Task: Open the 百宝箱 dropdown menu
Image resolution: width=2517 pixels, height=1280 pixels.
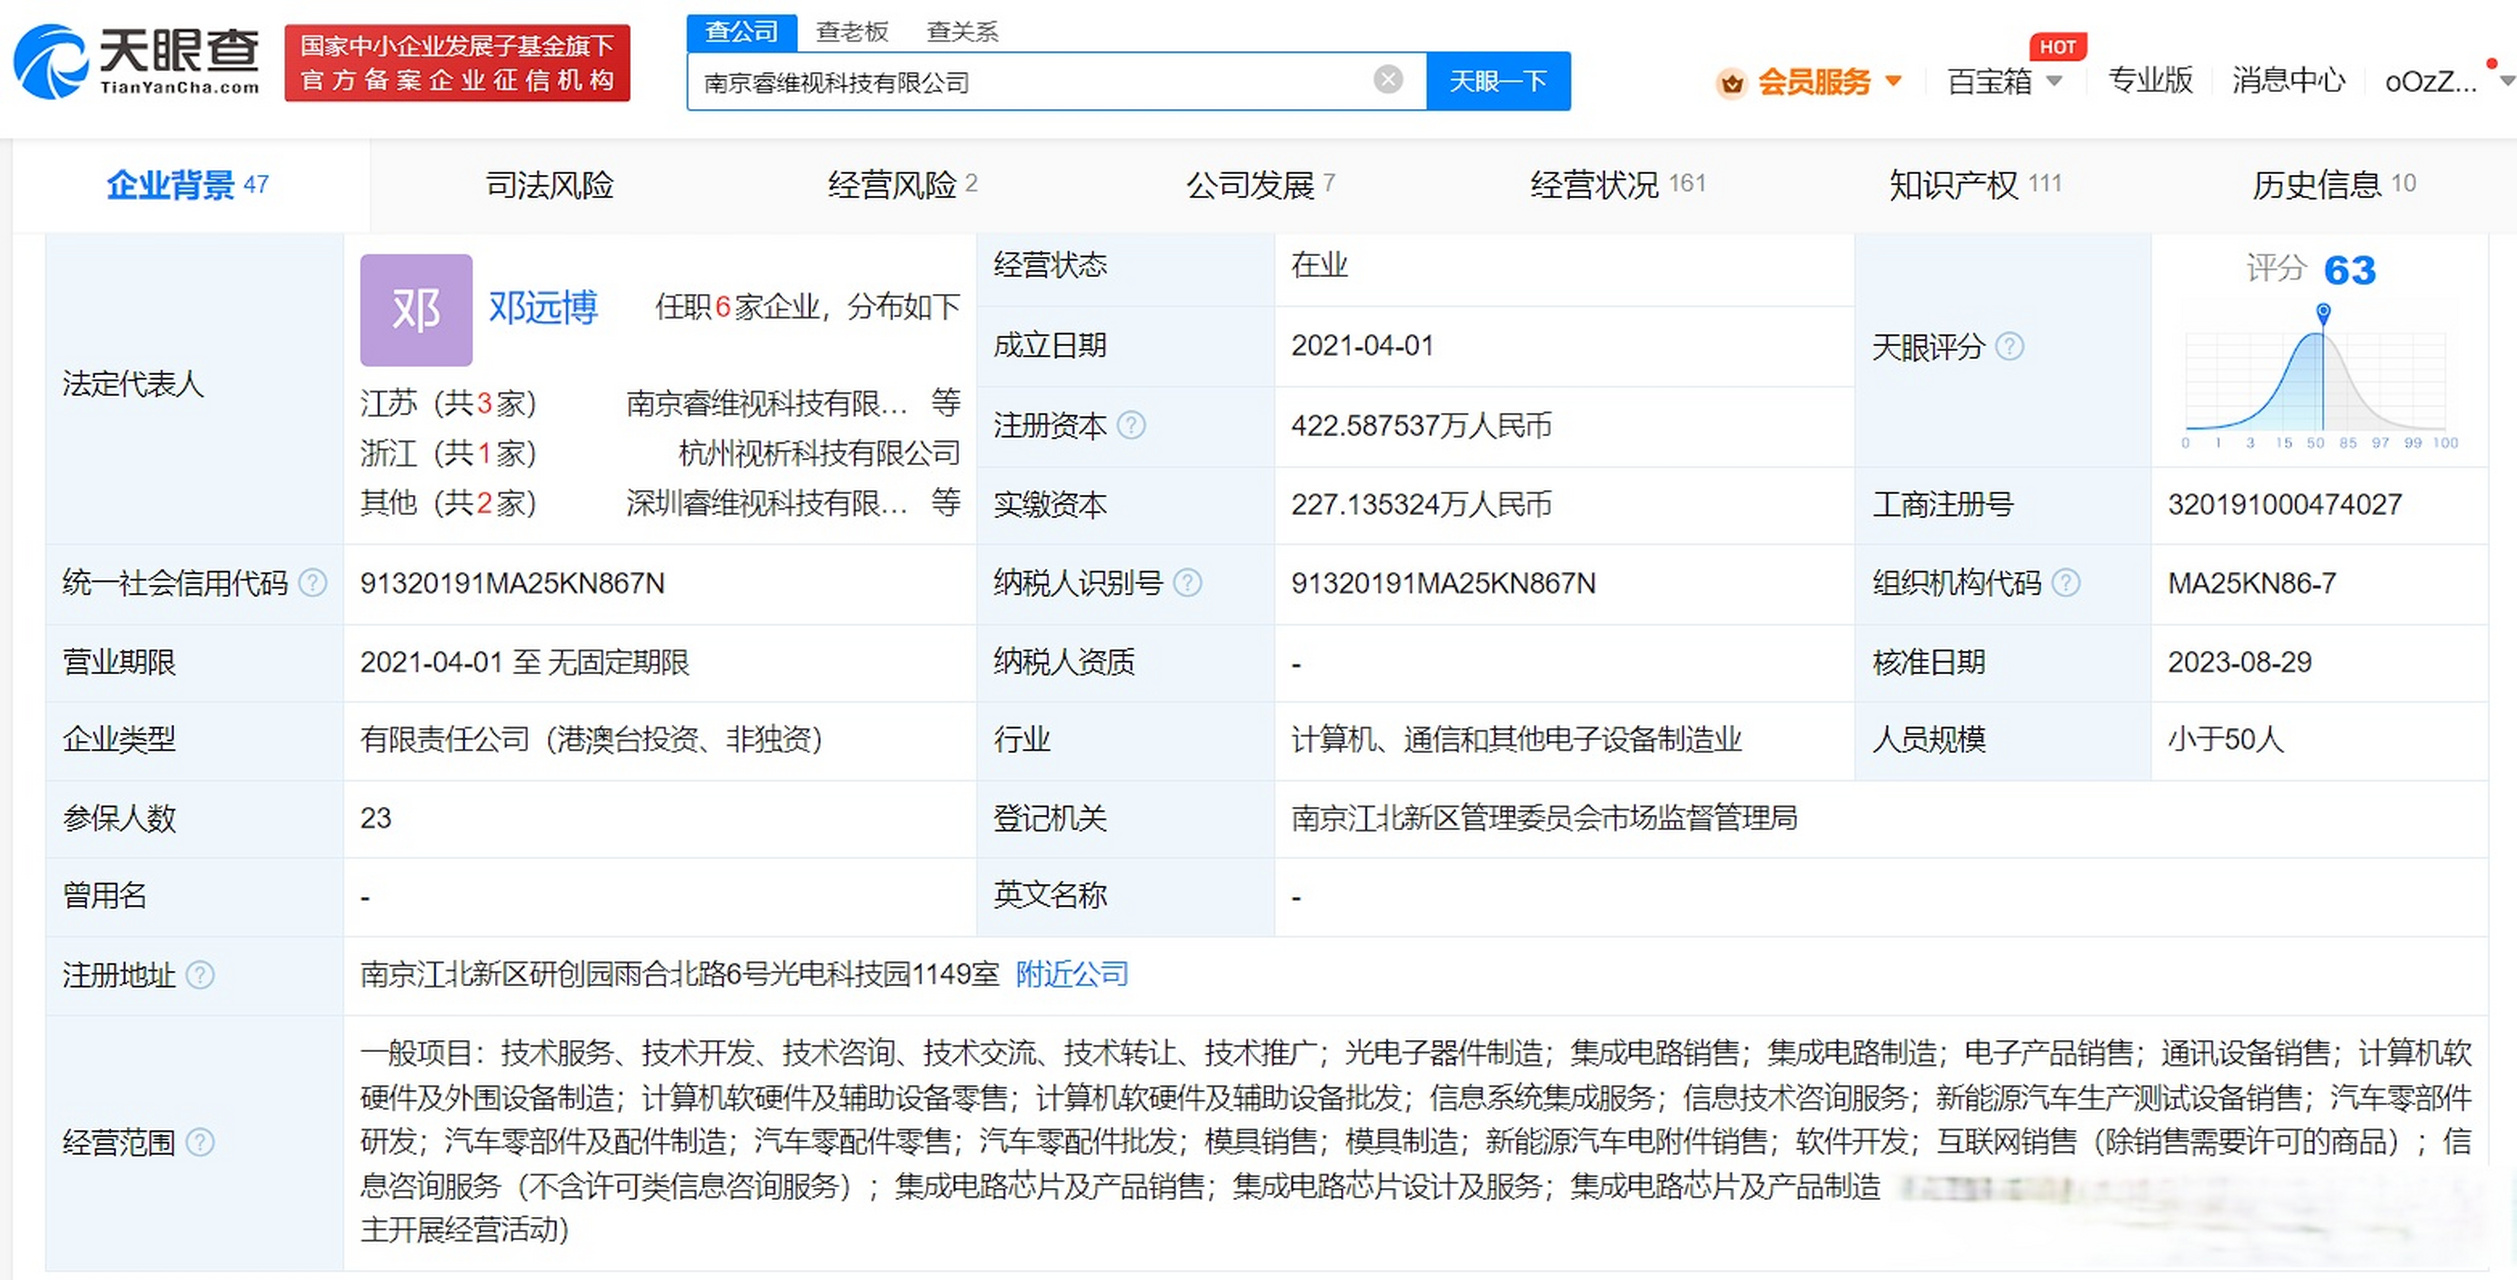Action: (x=2004, y=81)
